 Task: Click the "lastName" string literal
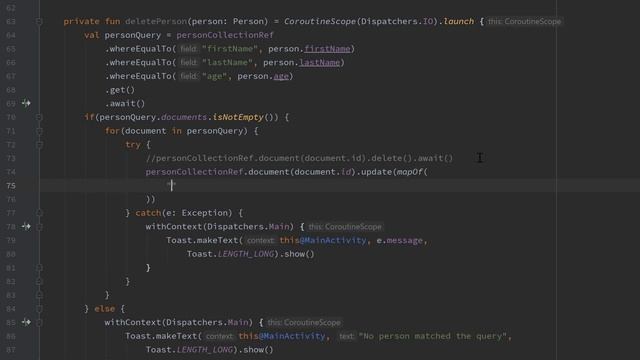[227, 62]
